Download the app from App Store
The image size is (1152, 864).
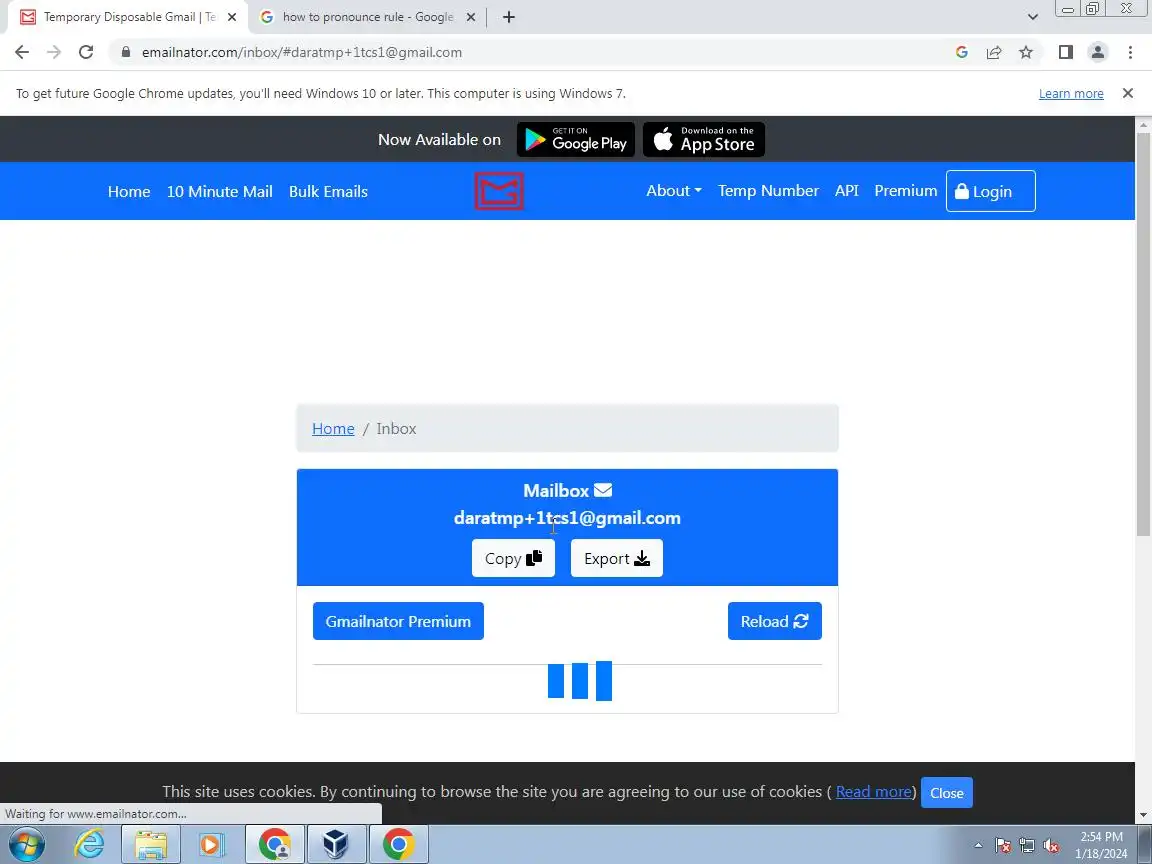point(704,140)
